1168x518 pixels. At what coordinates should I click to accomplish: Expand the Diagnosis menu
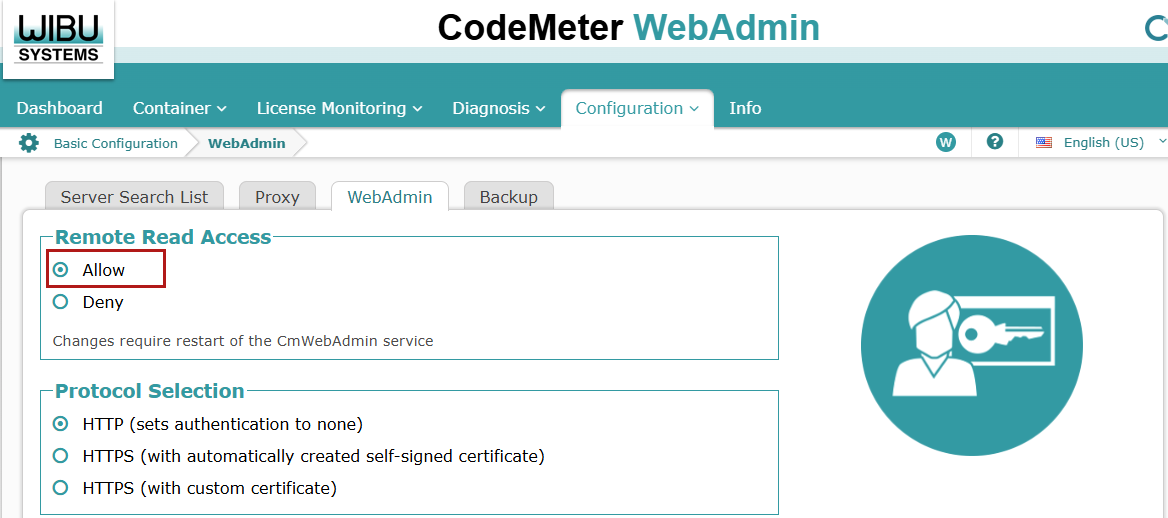[x=499, y=108]
